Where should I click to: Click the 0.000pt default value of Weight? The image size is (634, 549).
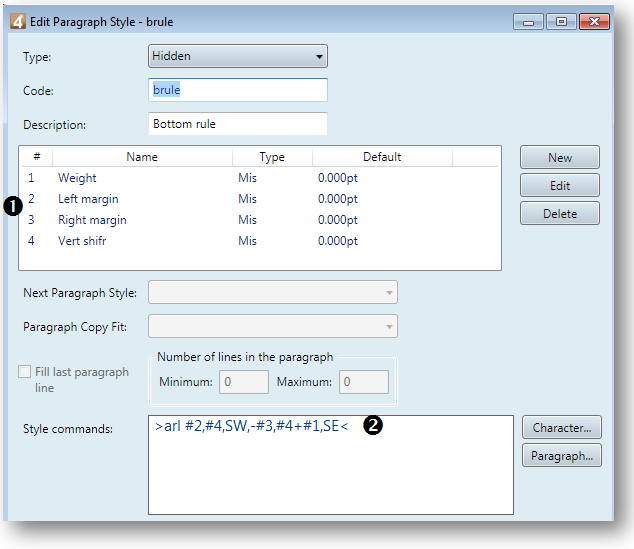click(x=338, y=178)
